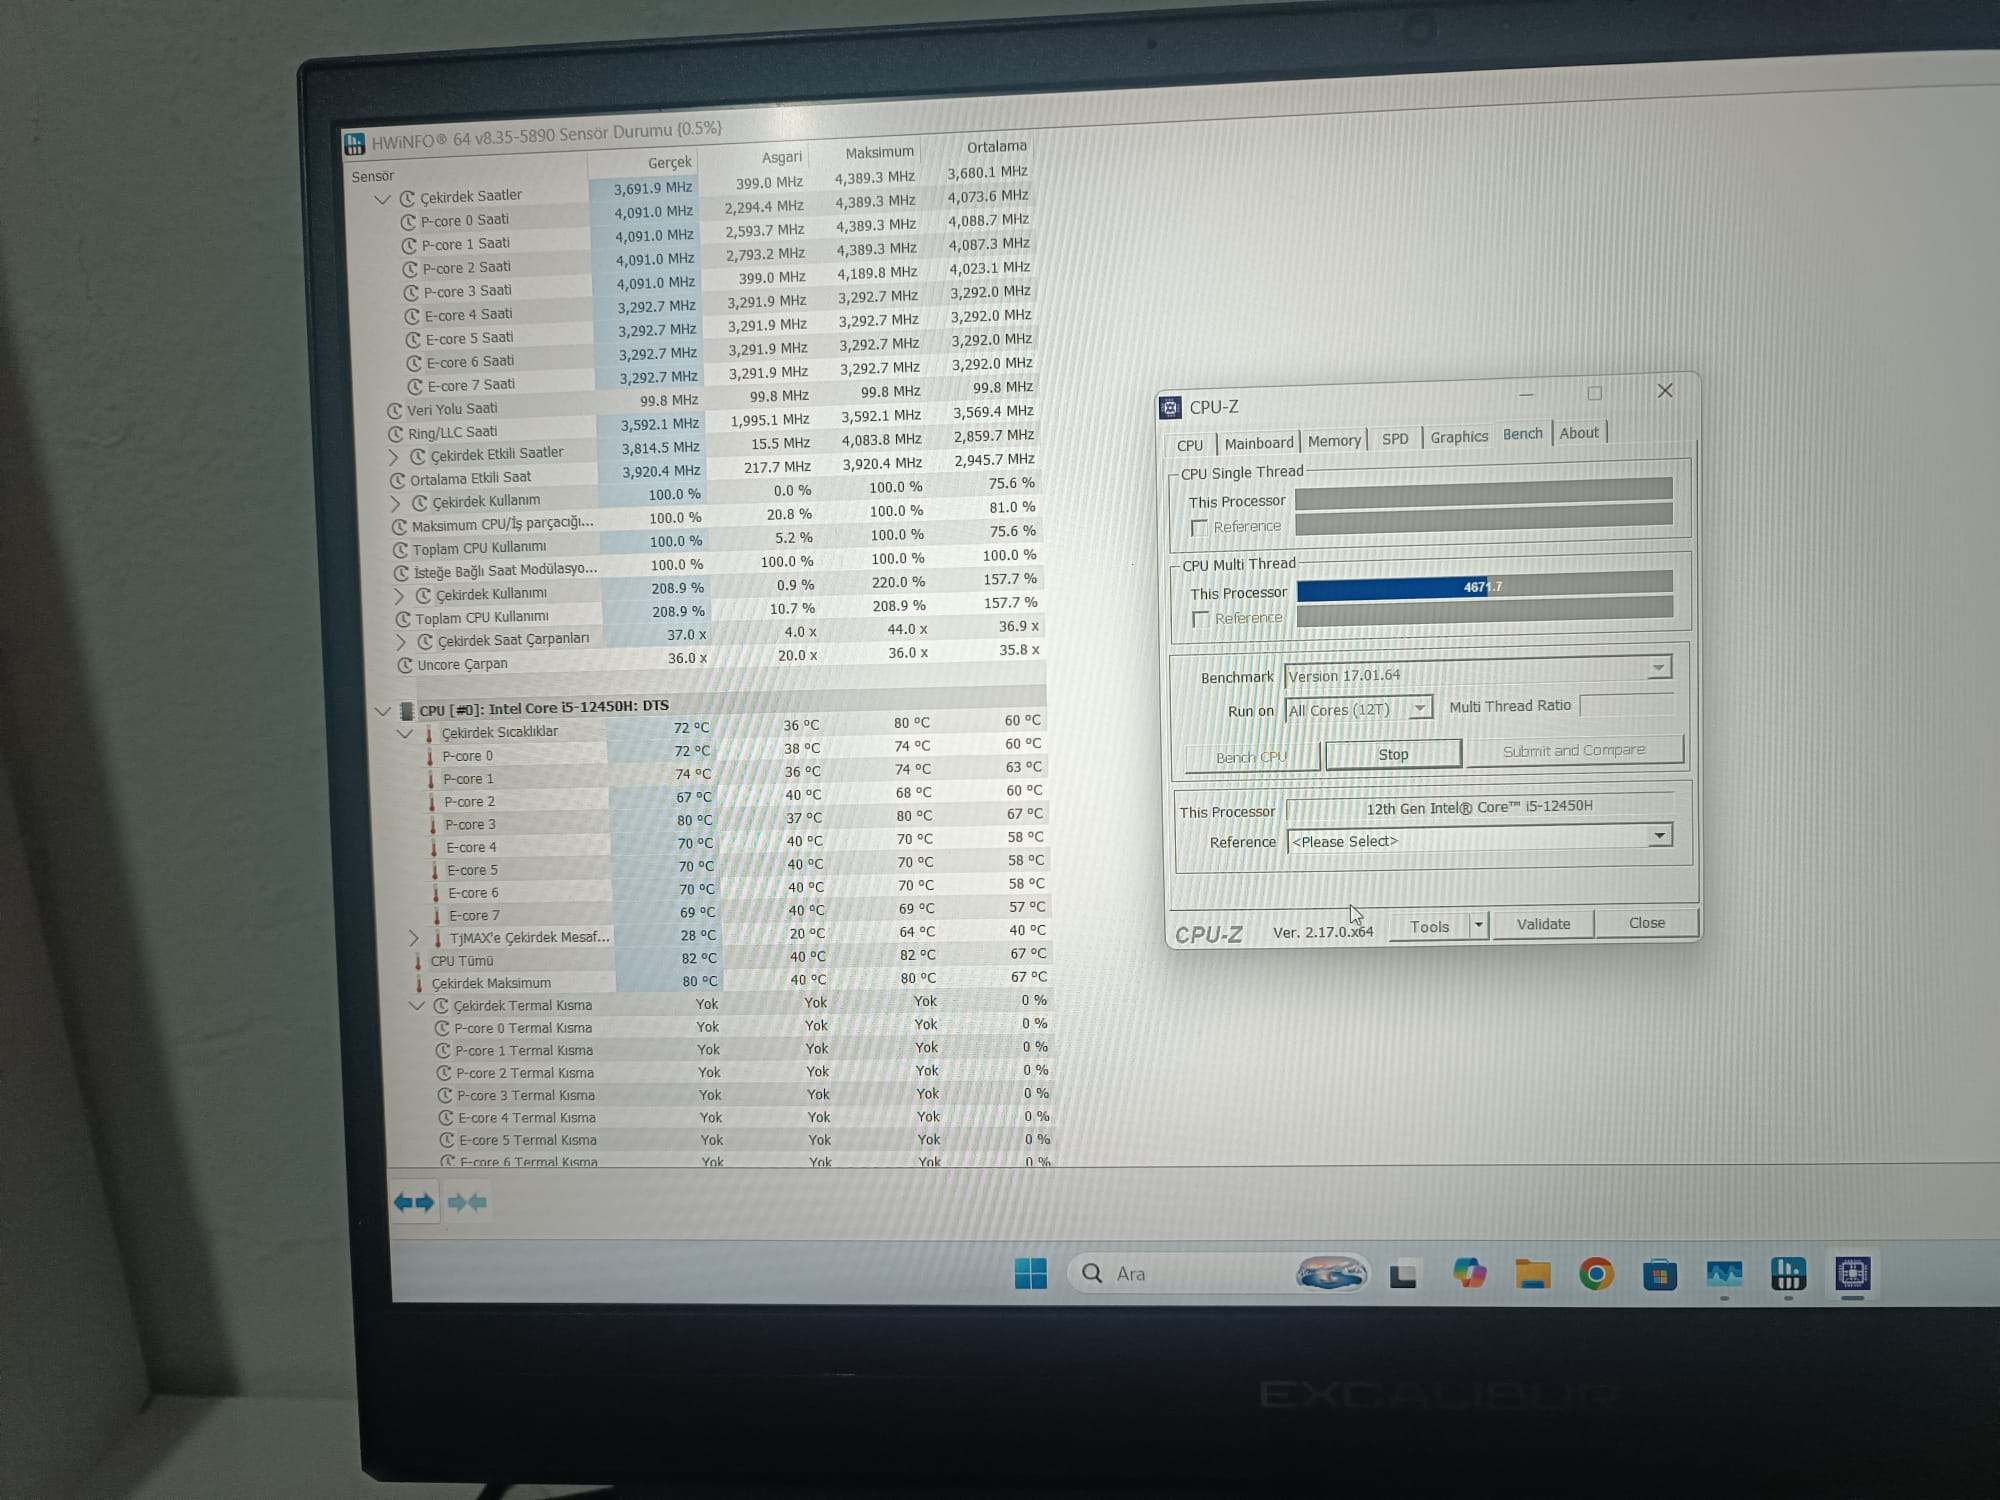Open the Benchmark version dropdown in CPU-Z

1658,667
